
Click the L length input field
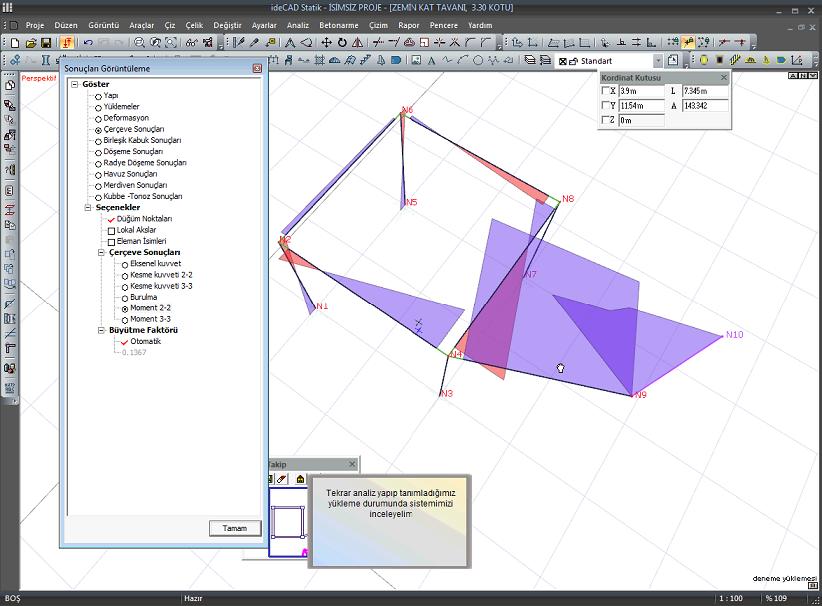pyautogui.click(x=705, y=91)
